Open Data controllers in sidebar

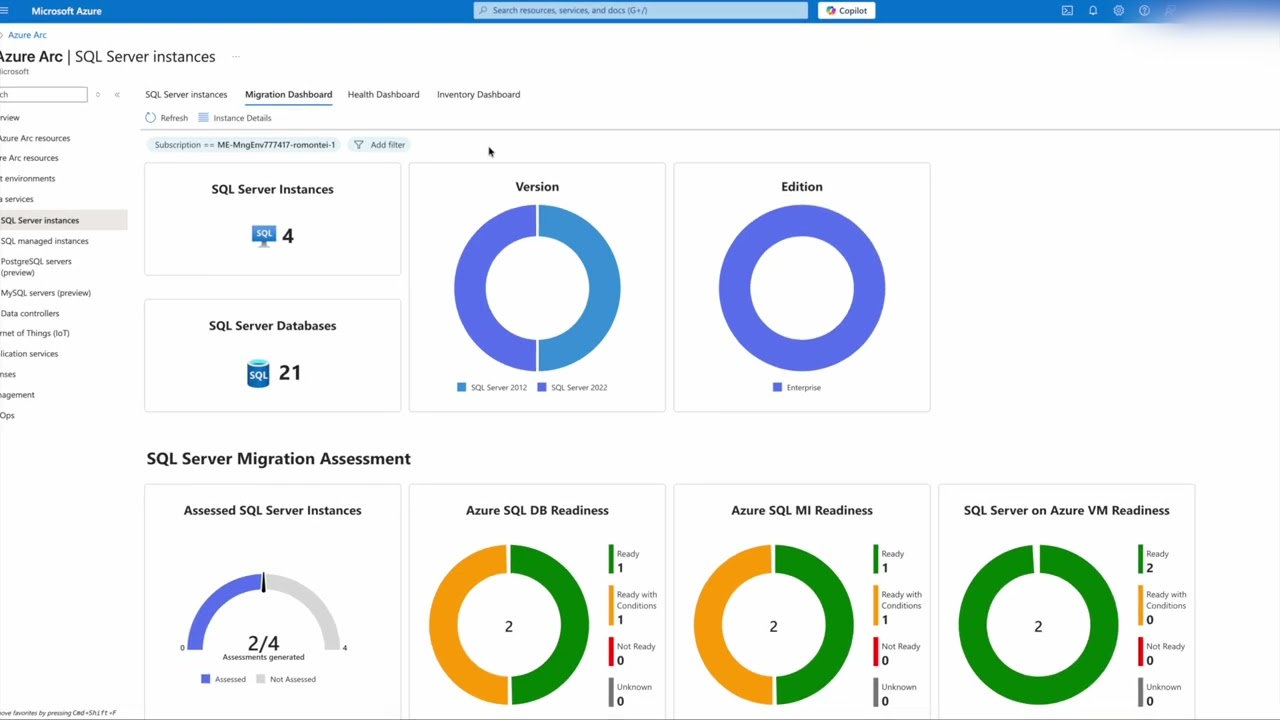point(30,313)
